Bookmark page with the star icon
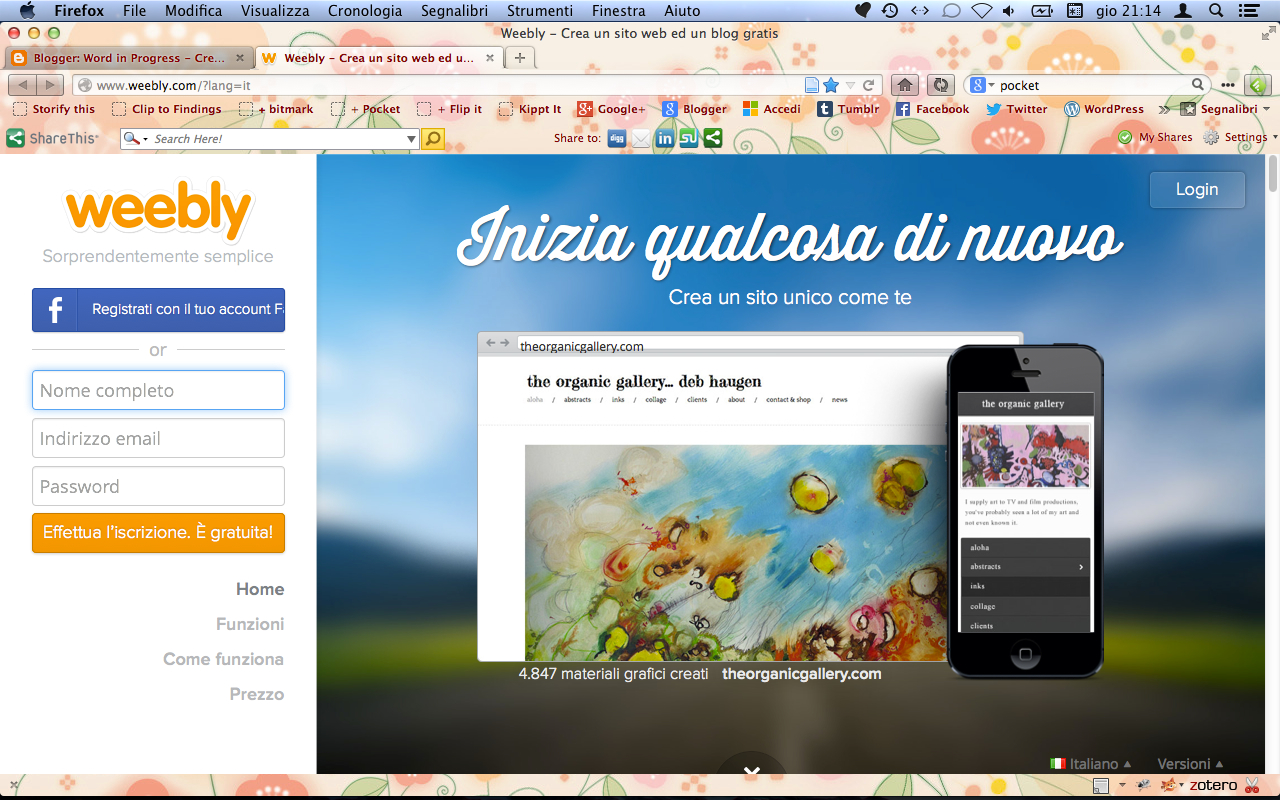This screenshot has width=1280, height=800. [x=830, y=85]
